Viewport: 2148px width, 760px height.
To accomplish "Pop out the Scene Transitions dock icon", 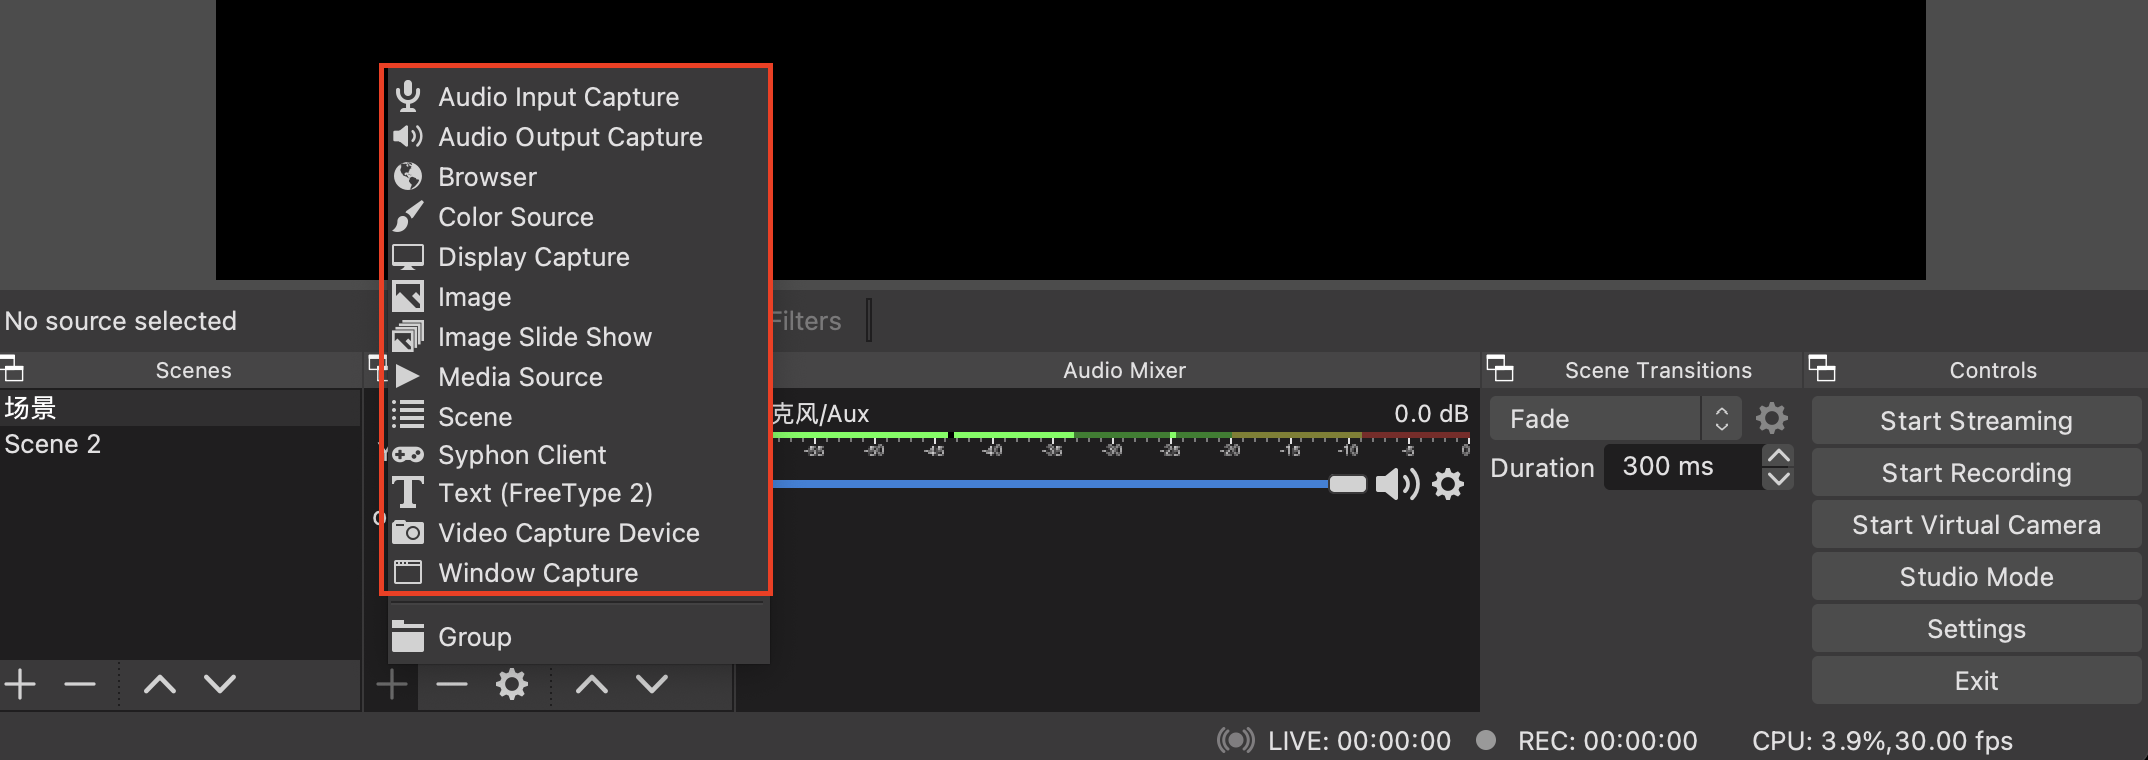I will [x=1500, y=369].
